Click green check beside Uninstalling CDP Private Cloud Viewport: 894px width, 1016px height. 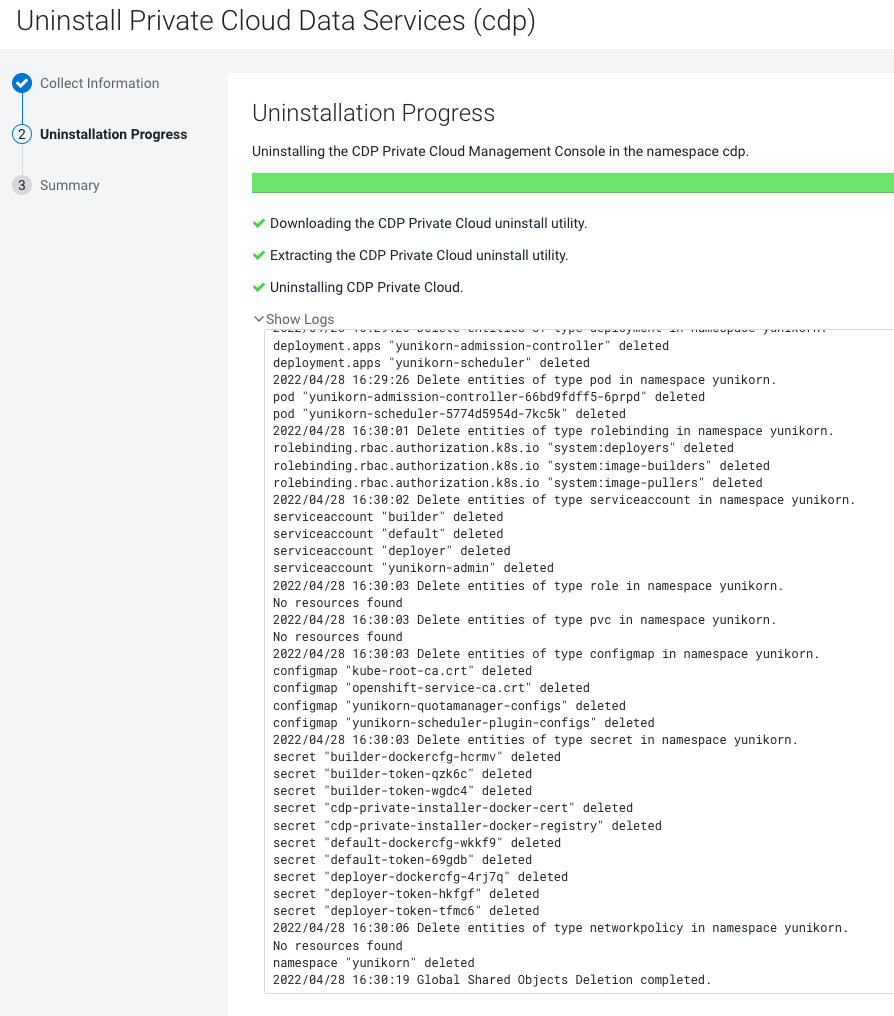tap(259, 287)
